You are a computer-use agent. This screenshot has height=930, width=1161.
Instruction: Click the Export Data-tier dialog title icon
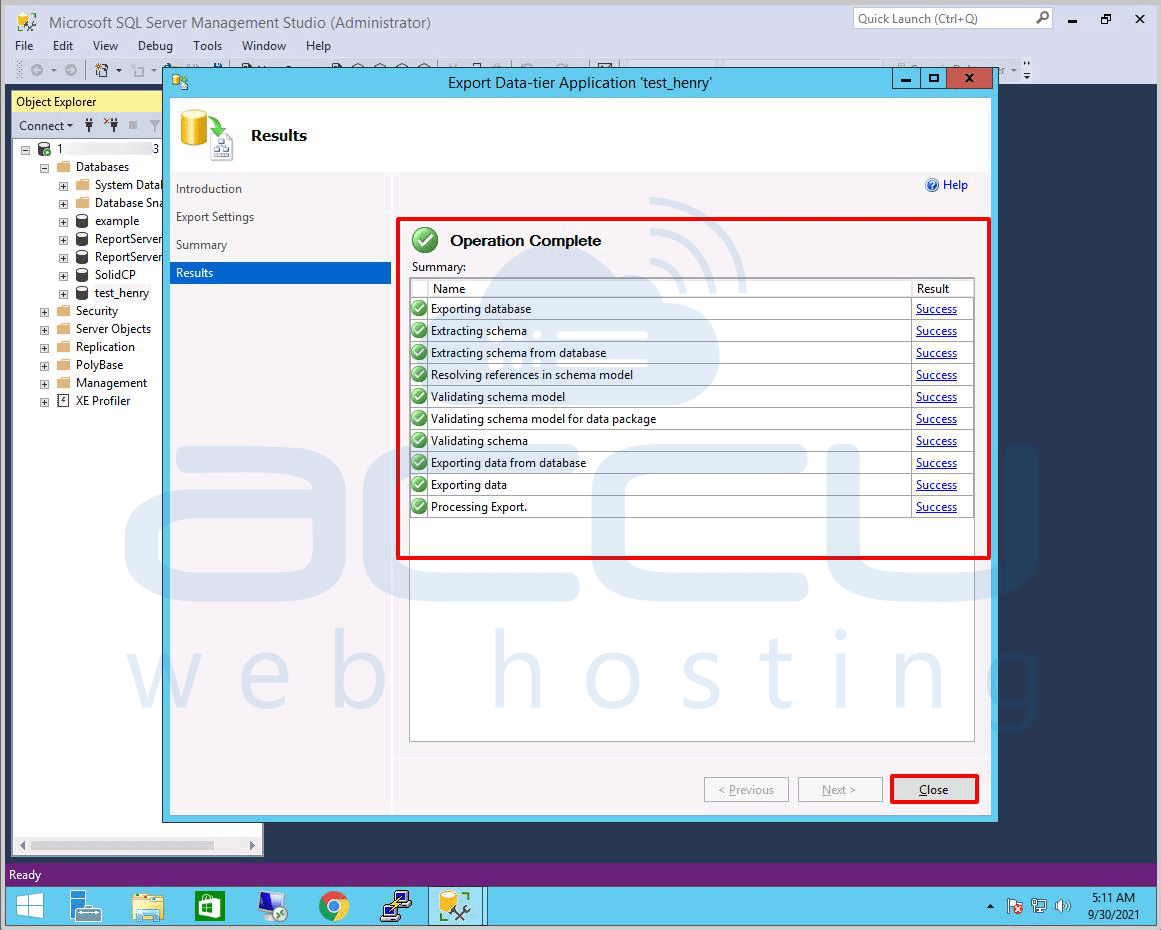point(180,82)
